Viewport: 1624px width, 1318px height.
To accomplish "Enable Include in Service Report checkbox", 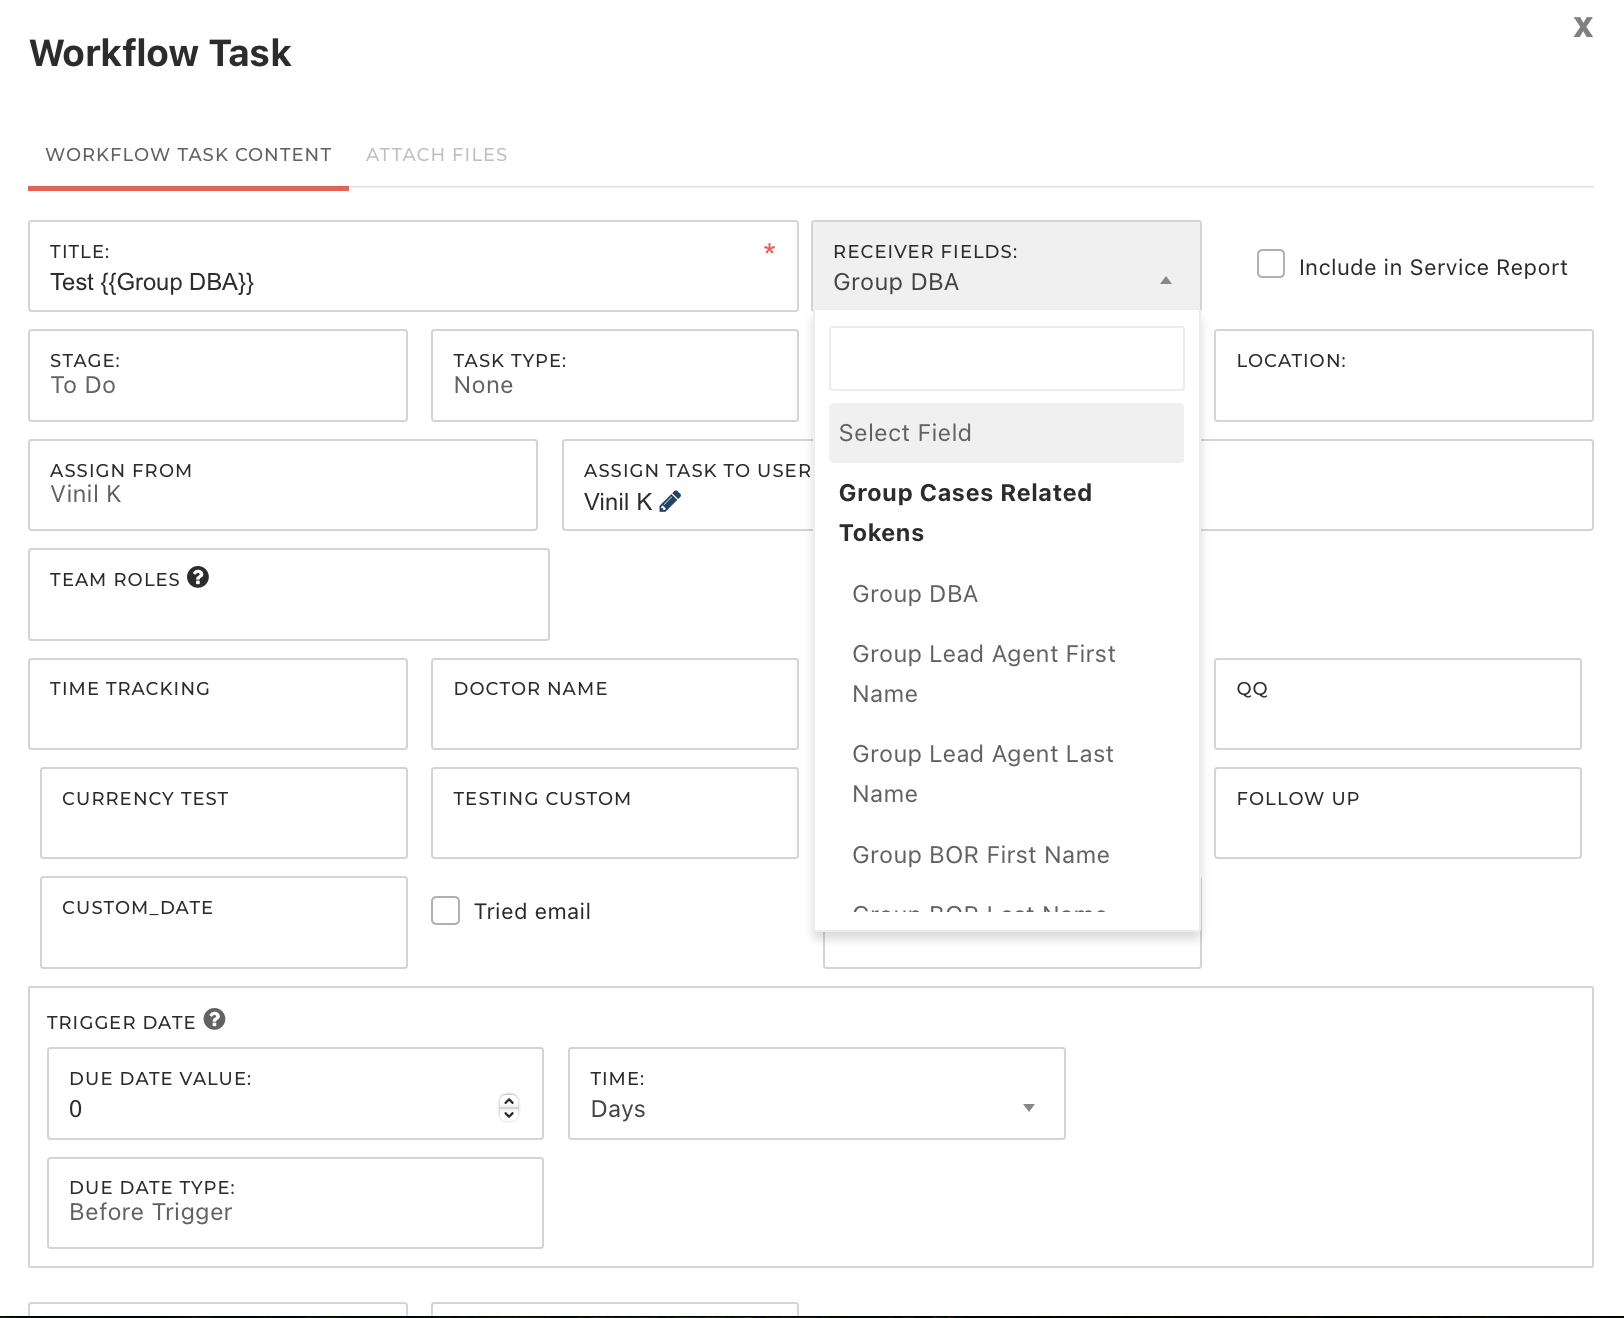I will 1271,264.
